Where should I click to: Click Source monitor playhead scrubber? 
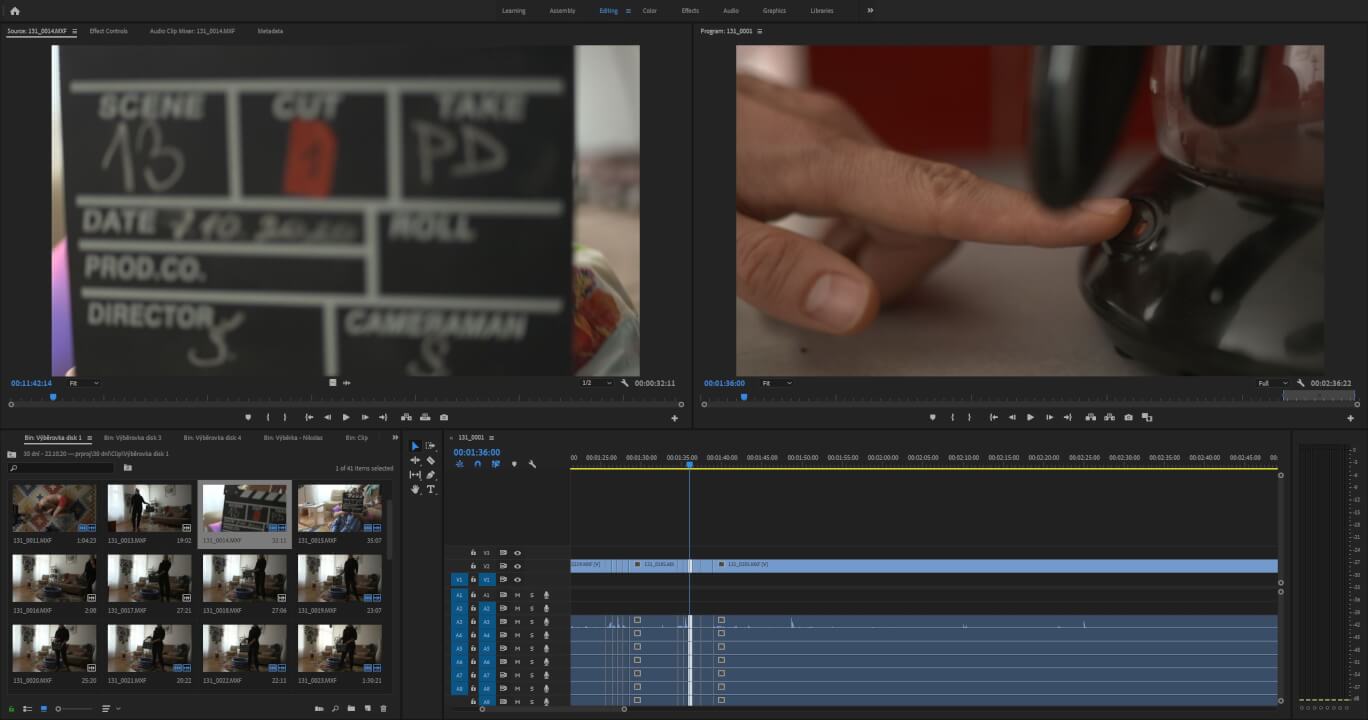pyautogui.click(x=53, y=397)
